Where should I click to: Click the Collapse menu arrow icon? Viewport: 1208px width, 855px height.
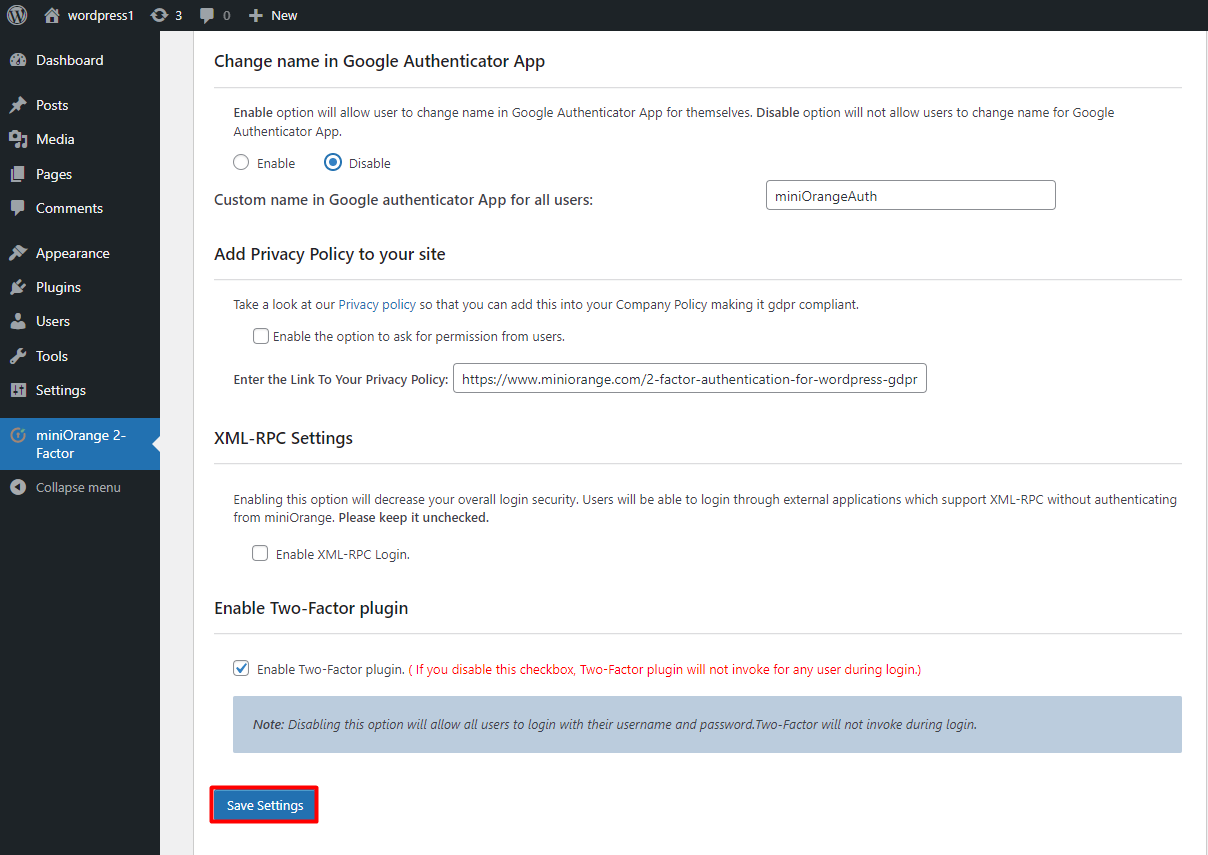18,487
